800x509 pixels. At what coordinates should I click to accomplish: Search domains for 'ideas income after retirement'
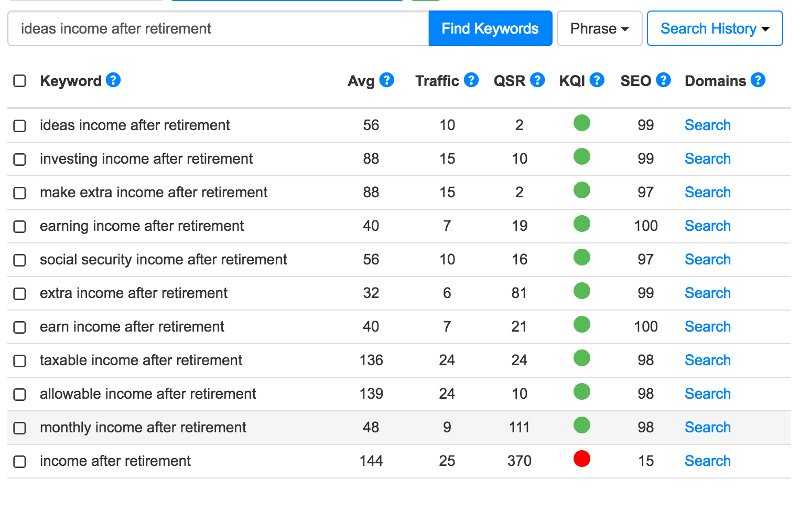[x=708, y=125]
